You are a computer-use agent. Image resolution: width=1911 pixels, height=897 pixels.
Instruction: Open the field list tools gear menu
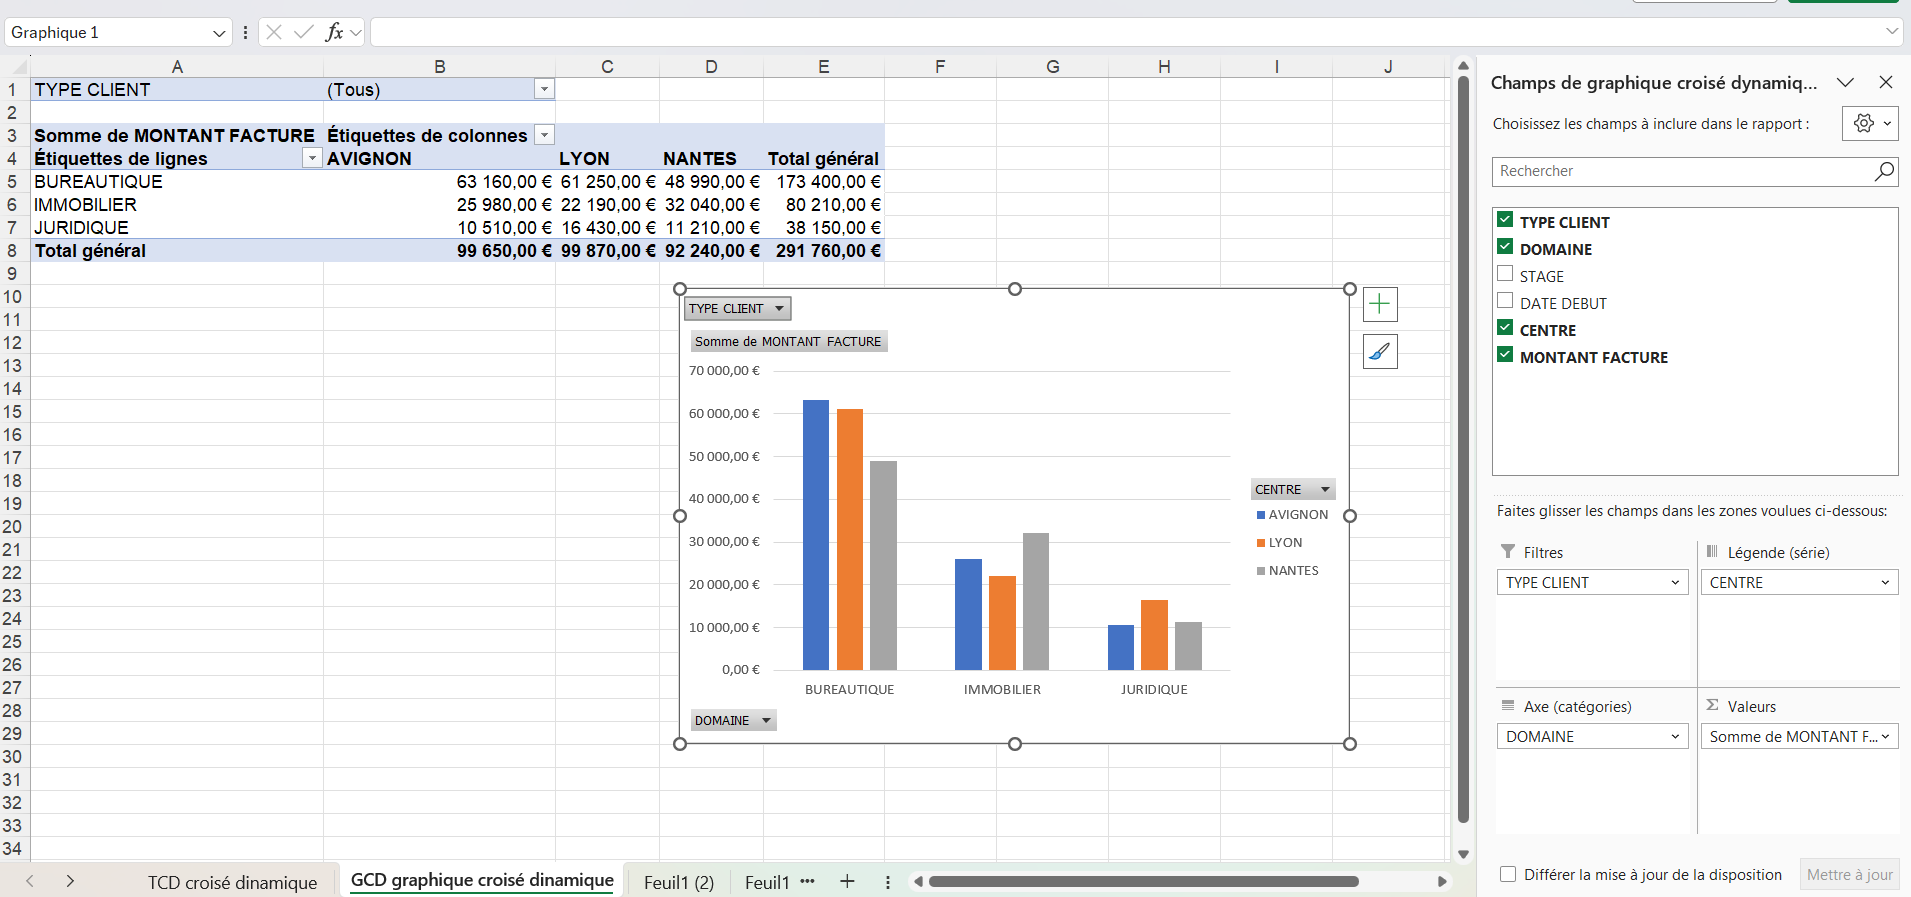(1870, 123)
